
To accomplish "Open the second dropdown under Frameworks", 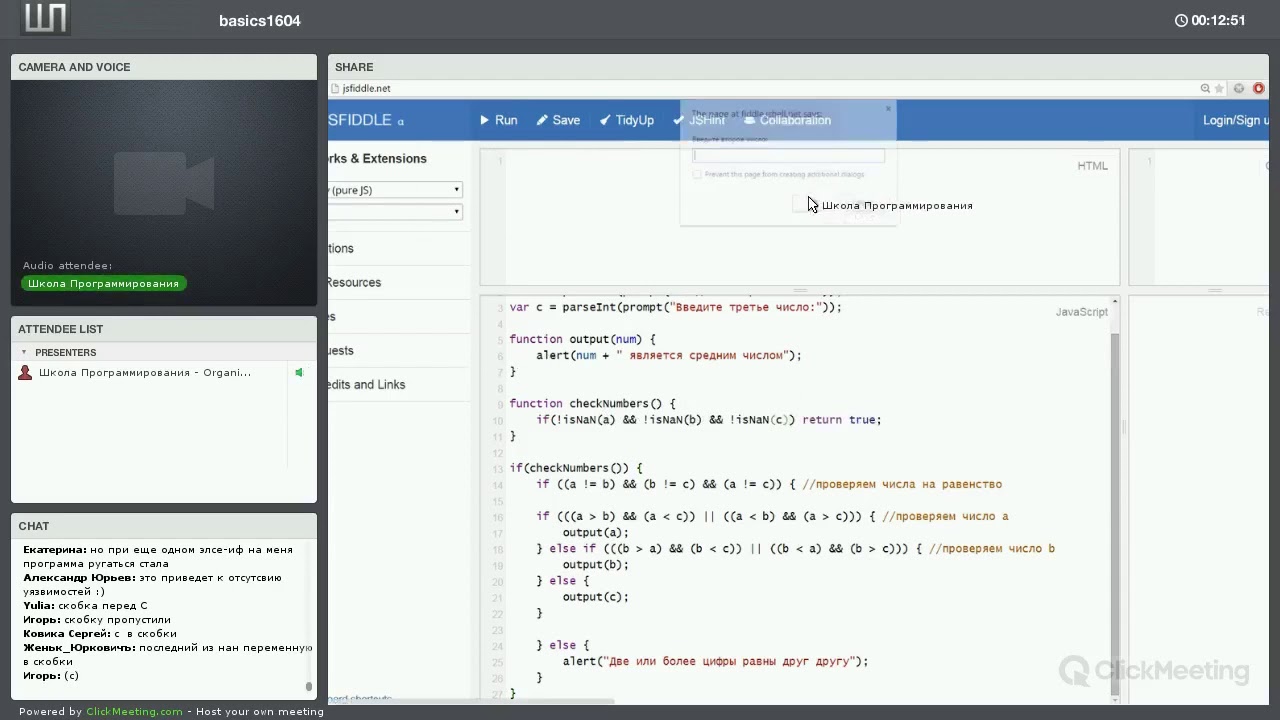I will coord(395,212).
